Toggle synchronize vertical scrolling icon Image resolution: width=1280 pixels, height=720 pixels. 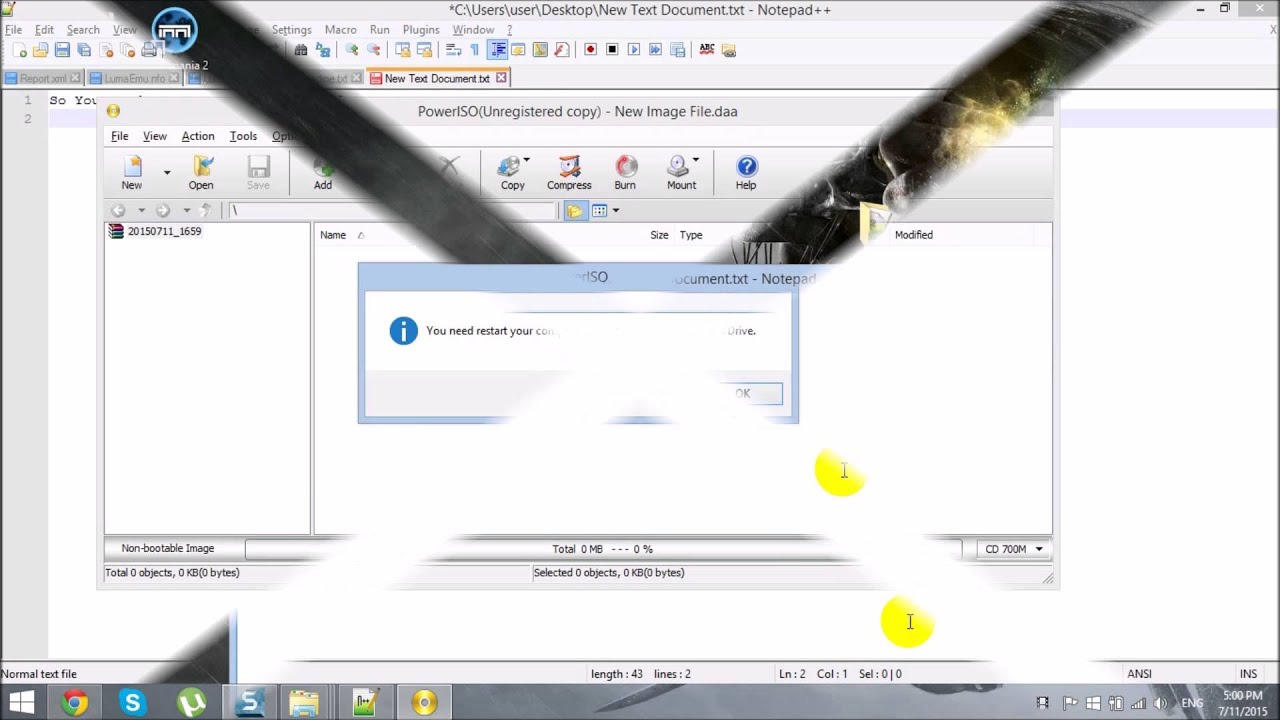(403, 50)
